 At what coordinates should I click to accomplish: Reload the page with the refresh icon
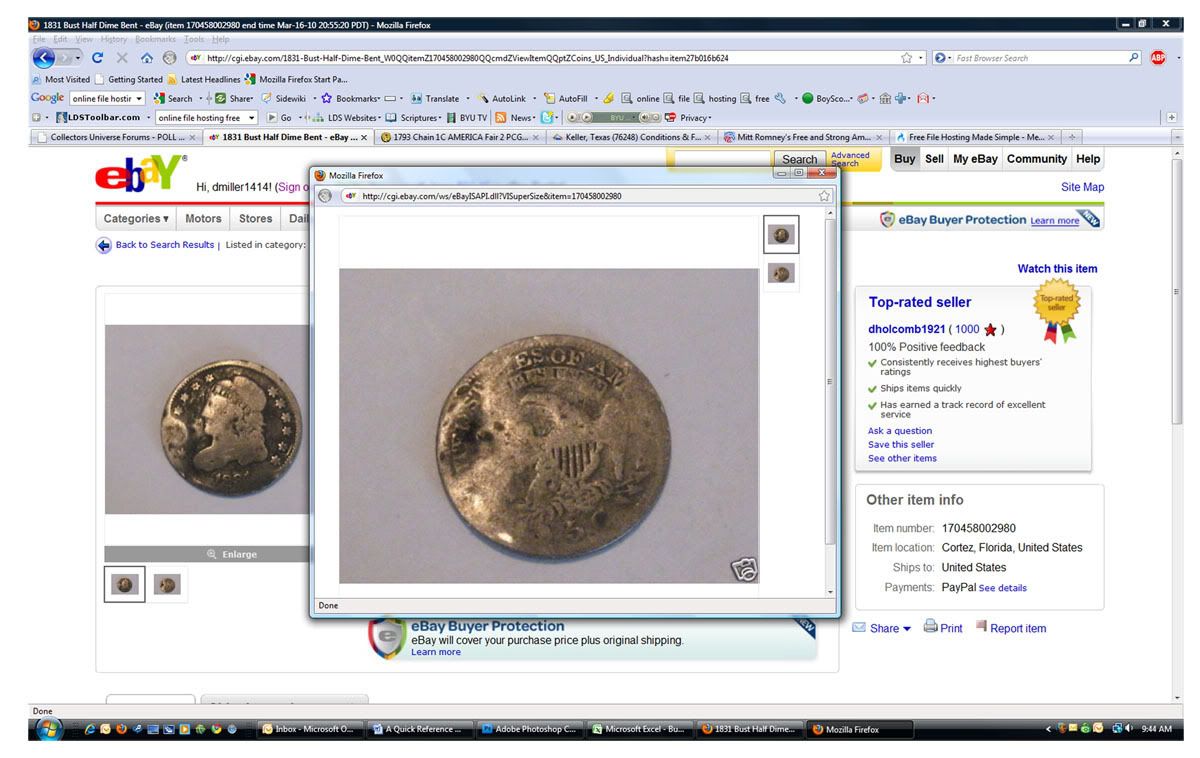coord(98,58)
